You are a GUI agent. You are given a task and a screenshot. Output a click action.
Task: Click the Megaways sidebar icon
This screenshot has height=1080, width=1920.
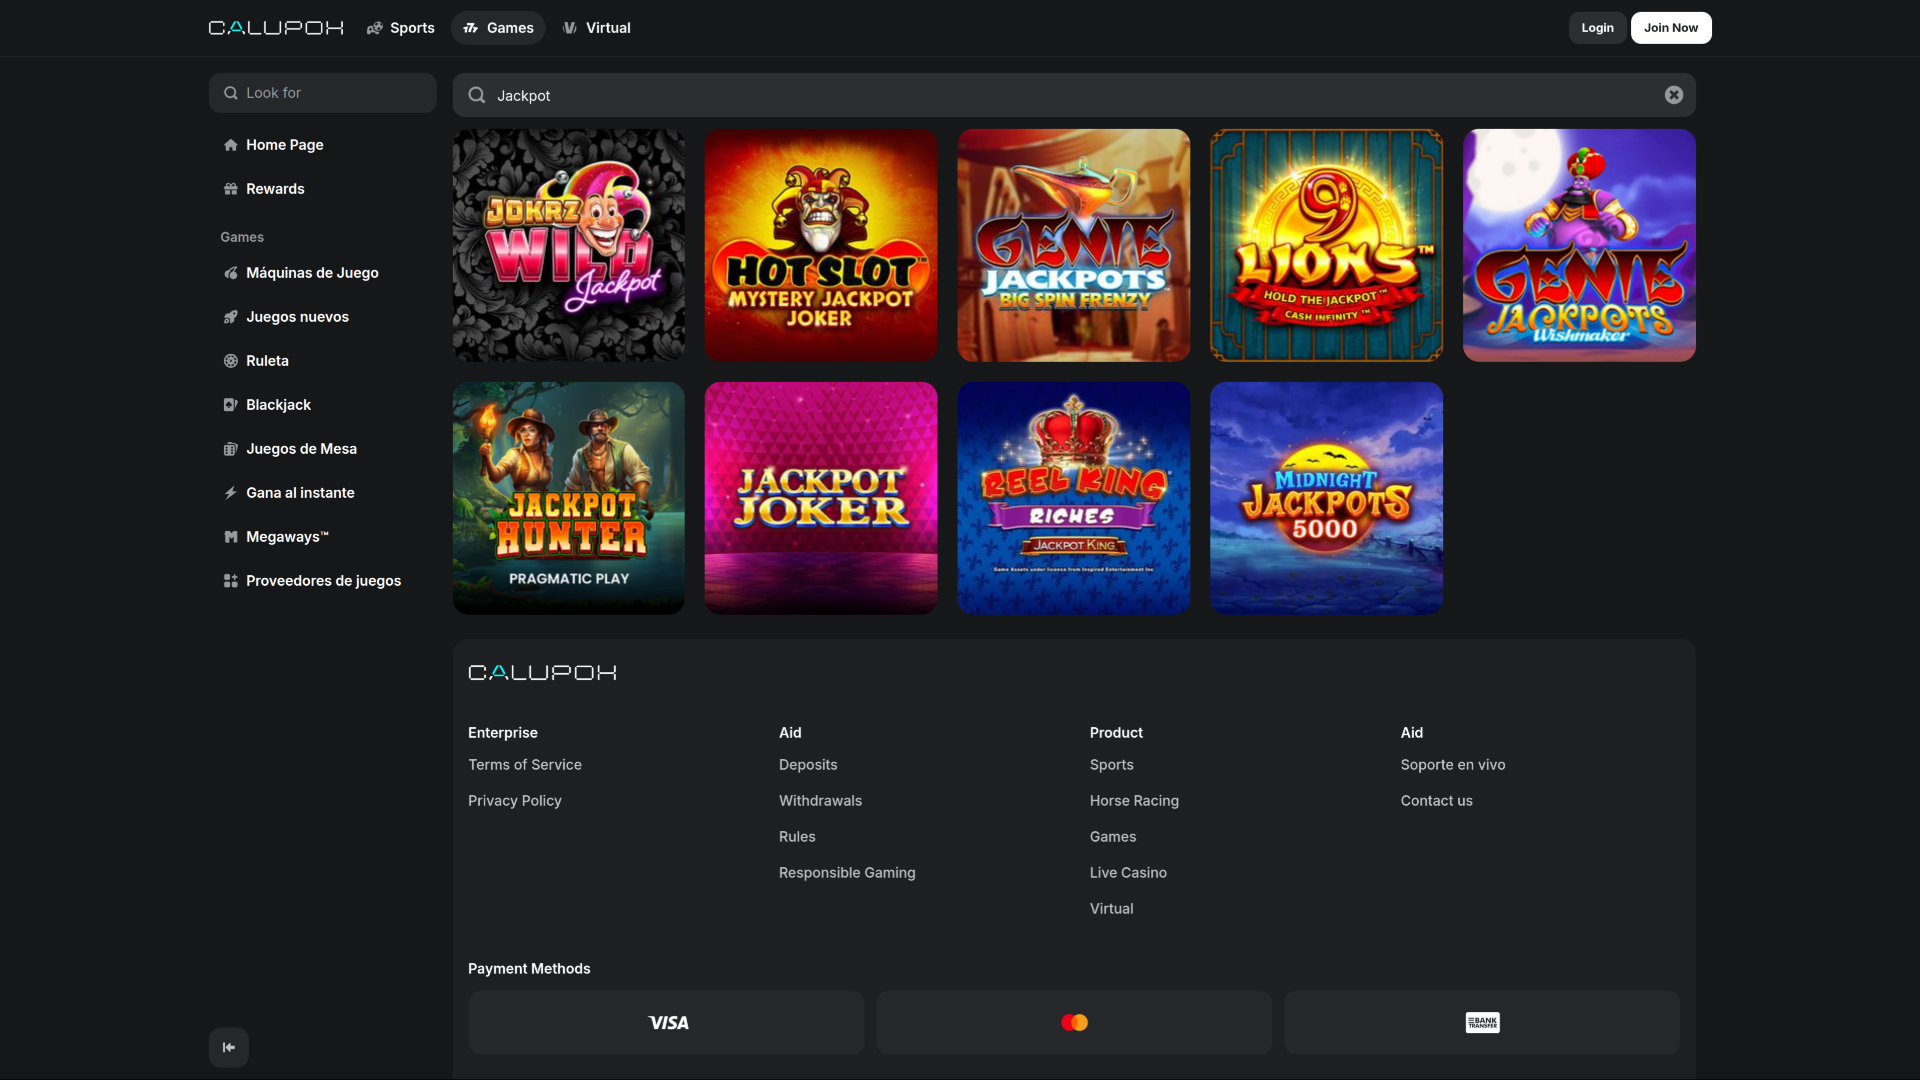(x=230, y=536)
